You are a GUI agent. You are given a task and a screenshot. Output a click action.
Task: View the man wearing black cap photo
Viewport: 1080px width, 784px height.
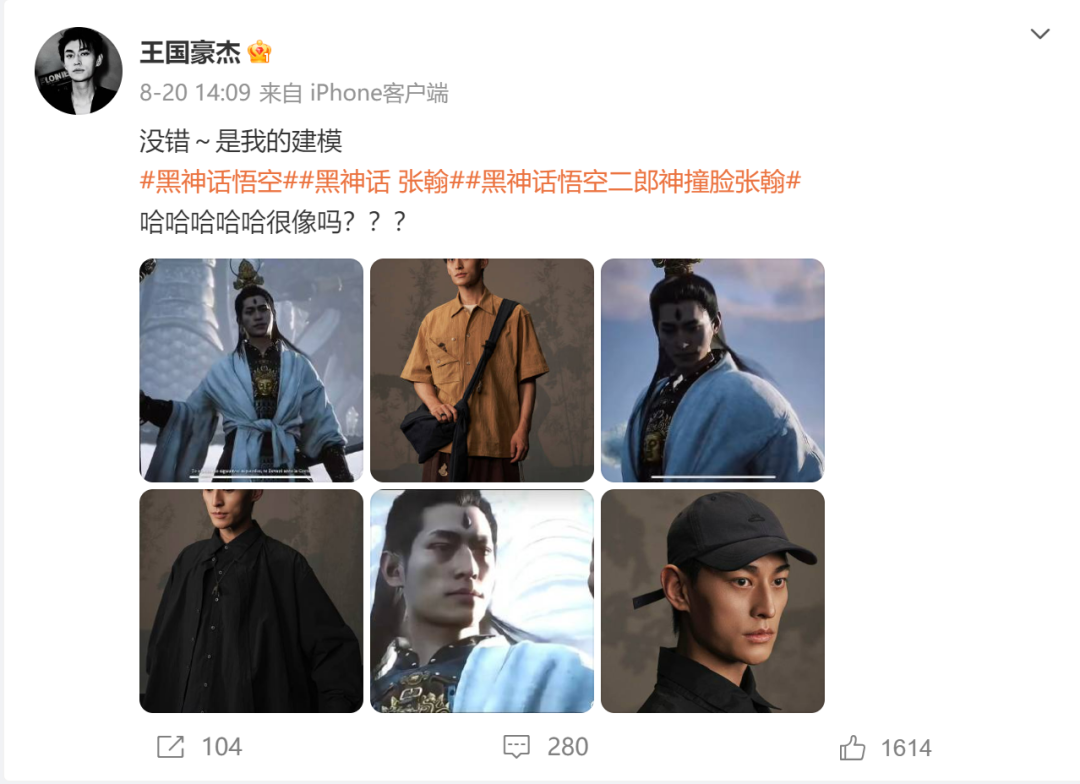click(713, 601)
